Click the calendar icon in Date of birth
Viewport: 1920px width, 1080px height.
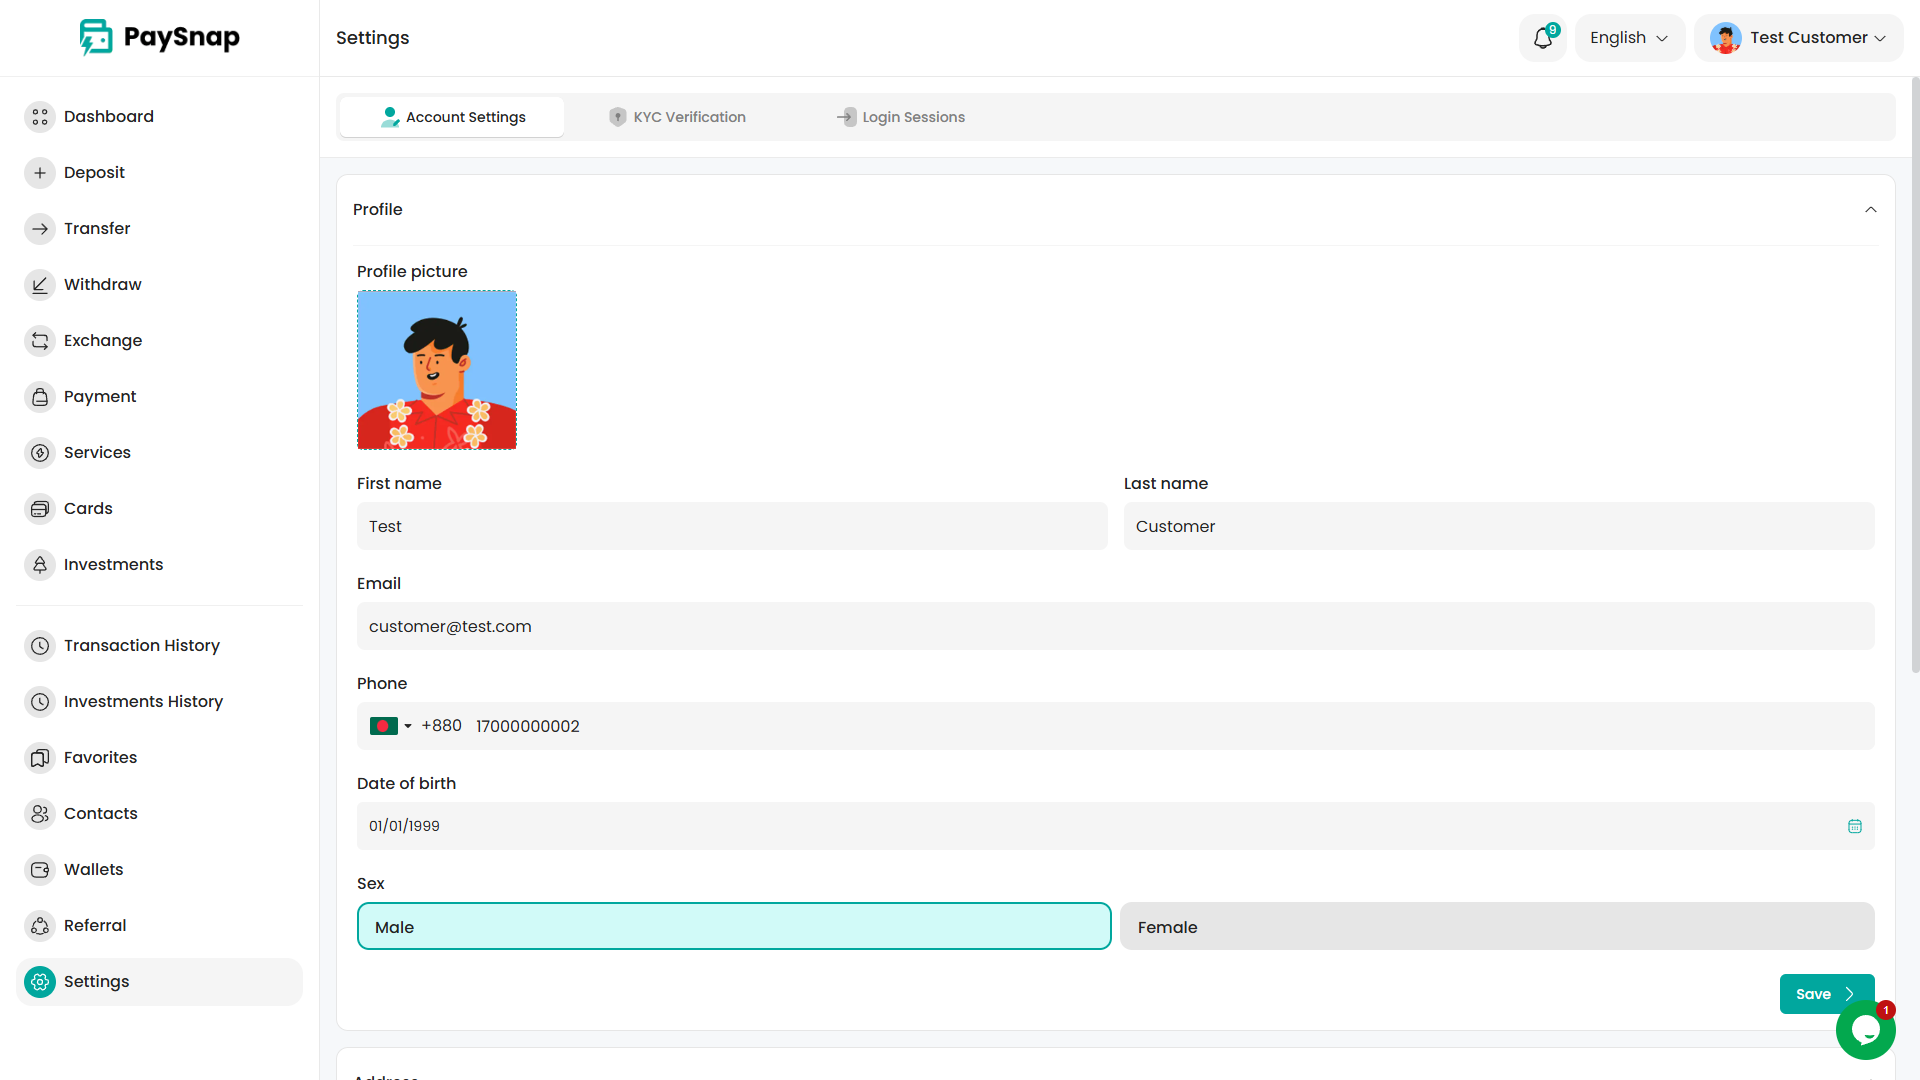coord(1854,826)
